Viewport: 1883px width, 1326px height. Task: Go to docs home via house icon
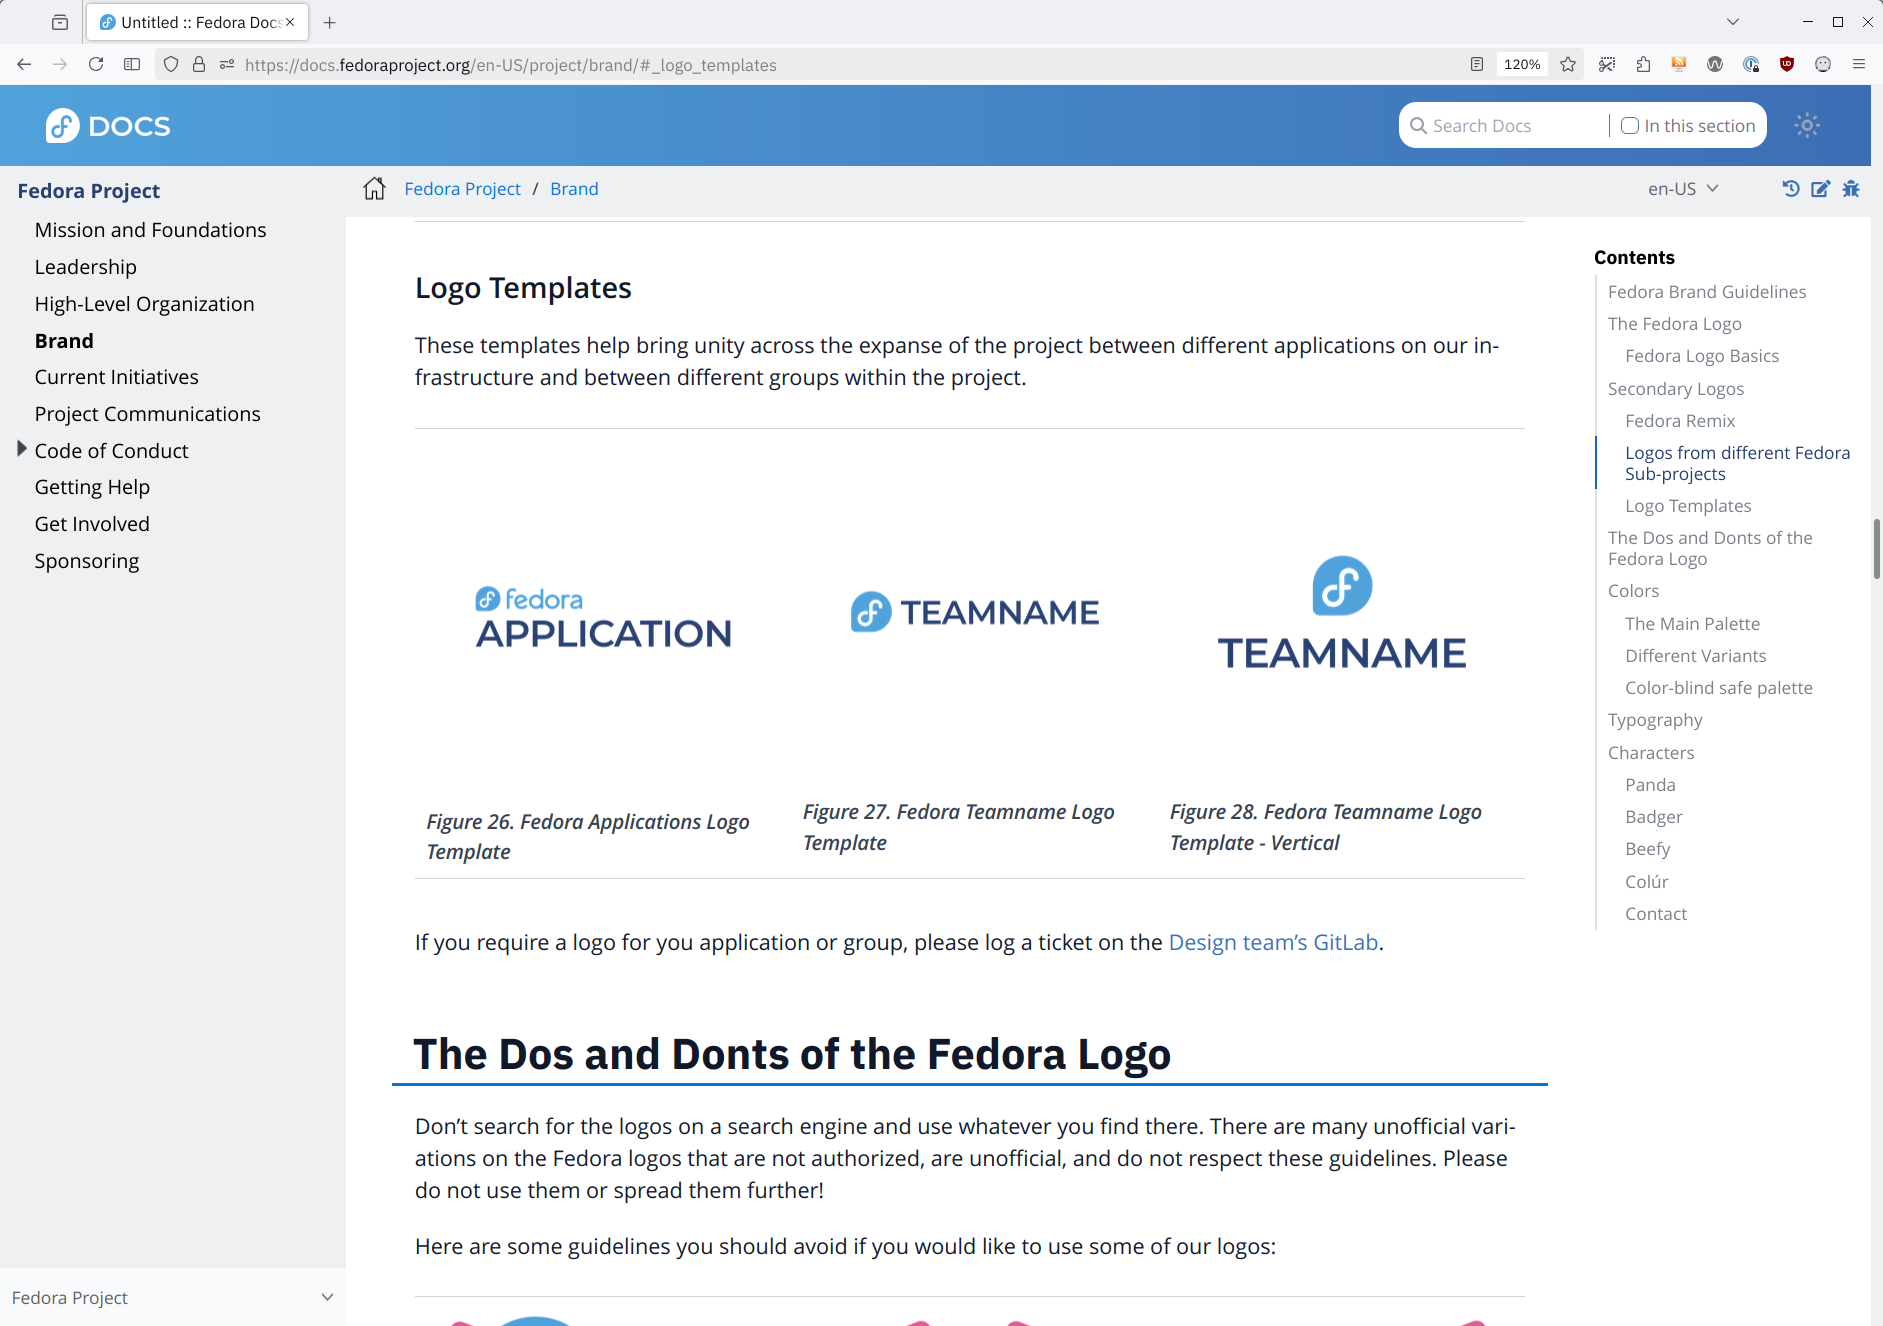[x=374, y=189]
